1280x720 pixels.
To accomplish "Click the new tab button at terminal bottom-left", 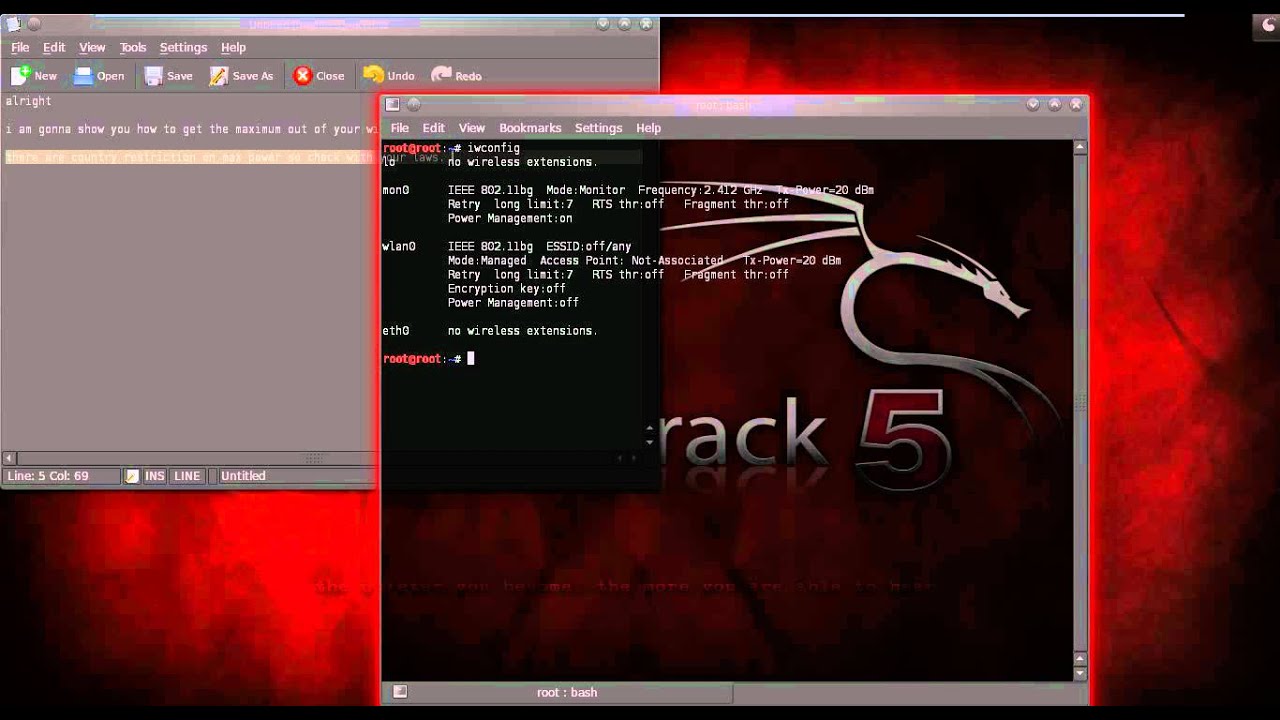I will [400, 691].
